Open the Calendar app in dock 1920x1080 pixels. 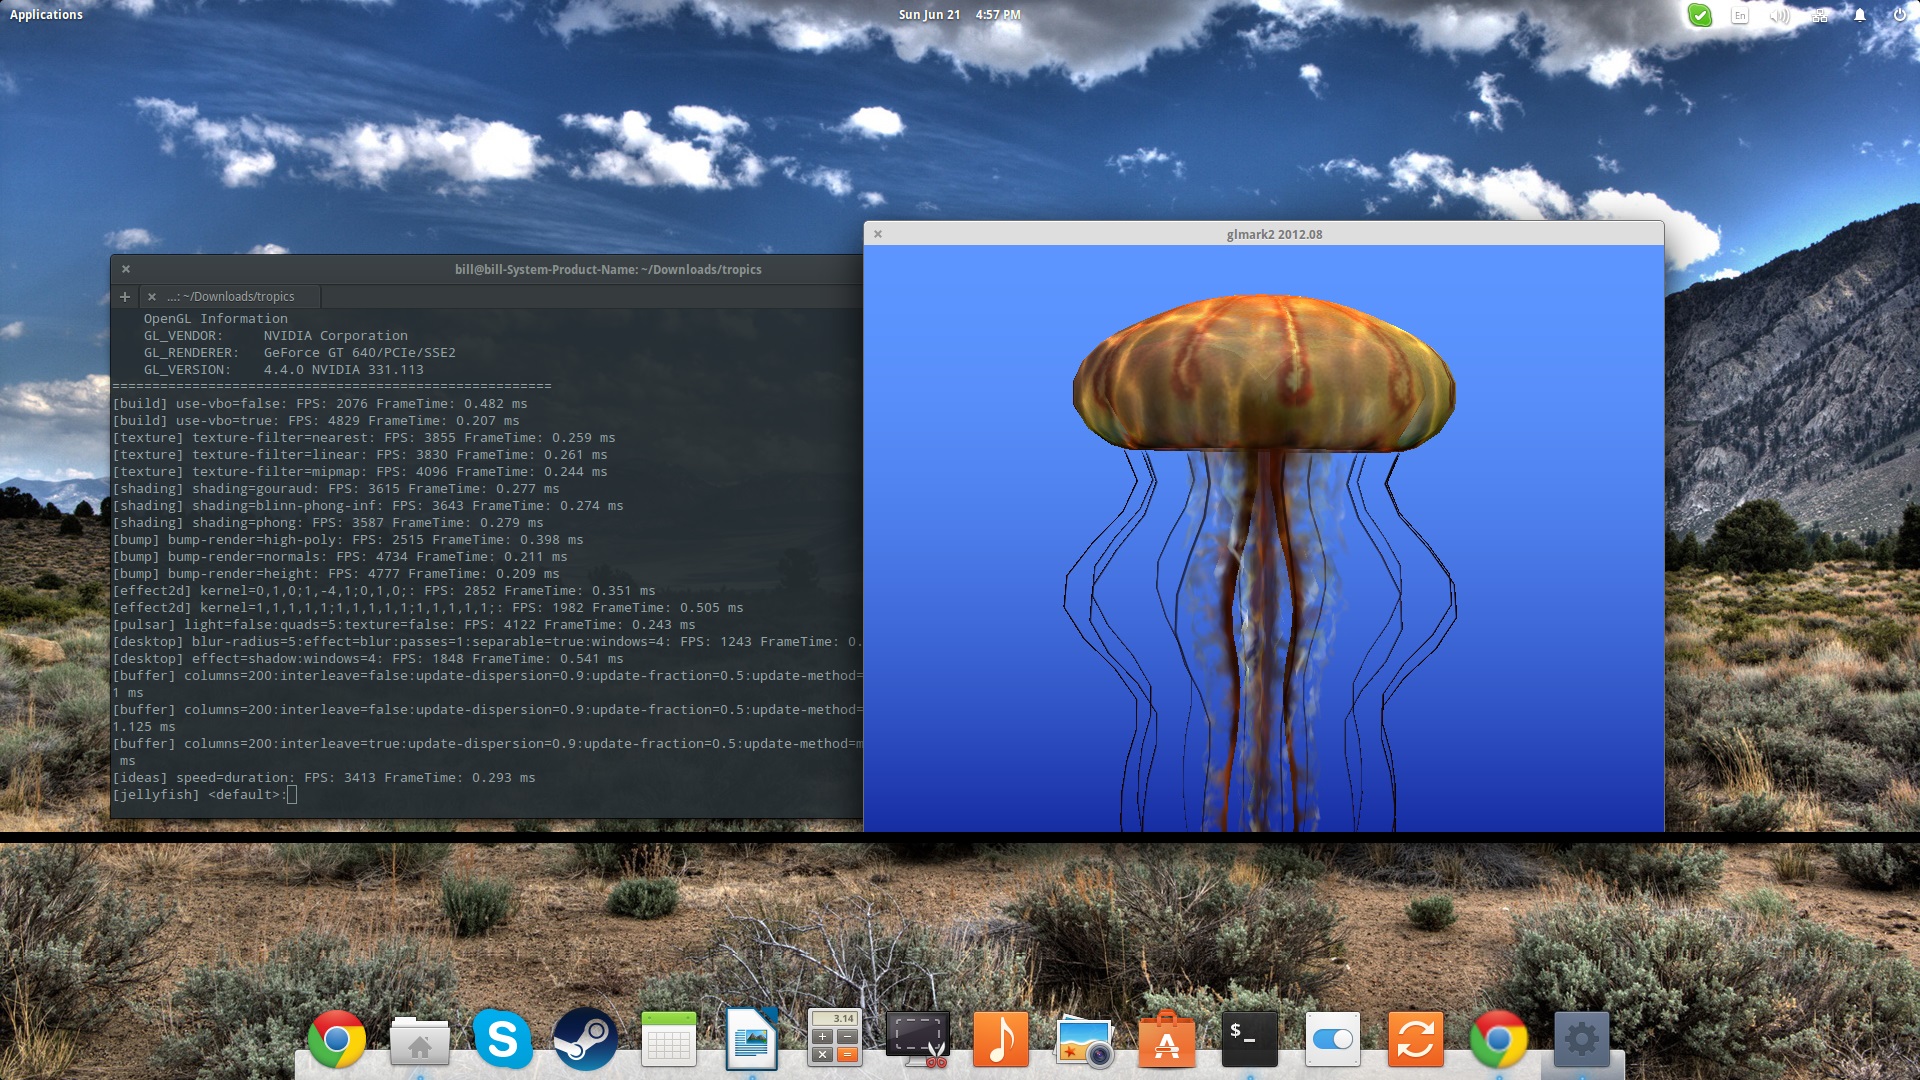click(x=668, y=1039)
